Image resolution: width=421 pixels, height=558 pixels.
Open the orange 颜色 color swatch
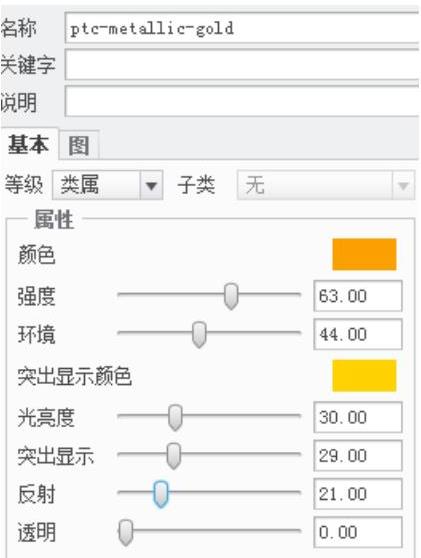click(x=364, y=255)
